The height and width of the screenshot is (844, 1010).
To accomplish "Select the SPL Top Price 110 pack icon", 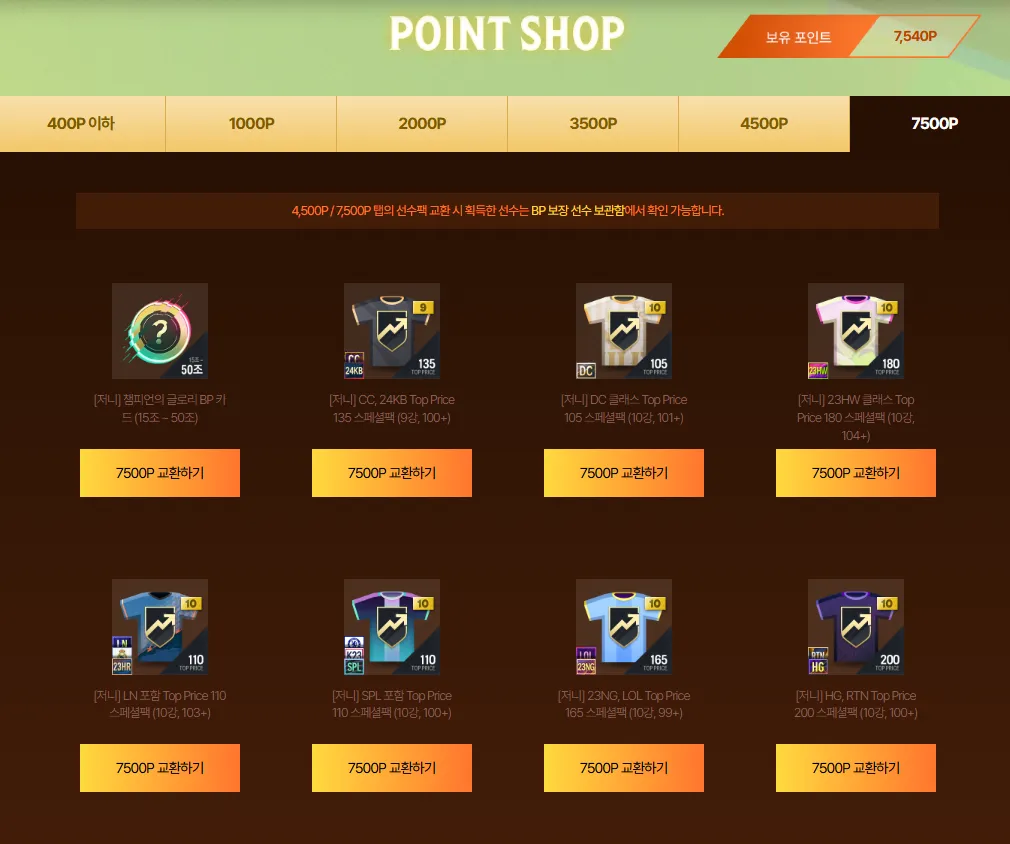I will tap(392, 627).
